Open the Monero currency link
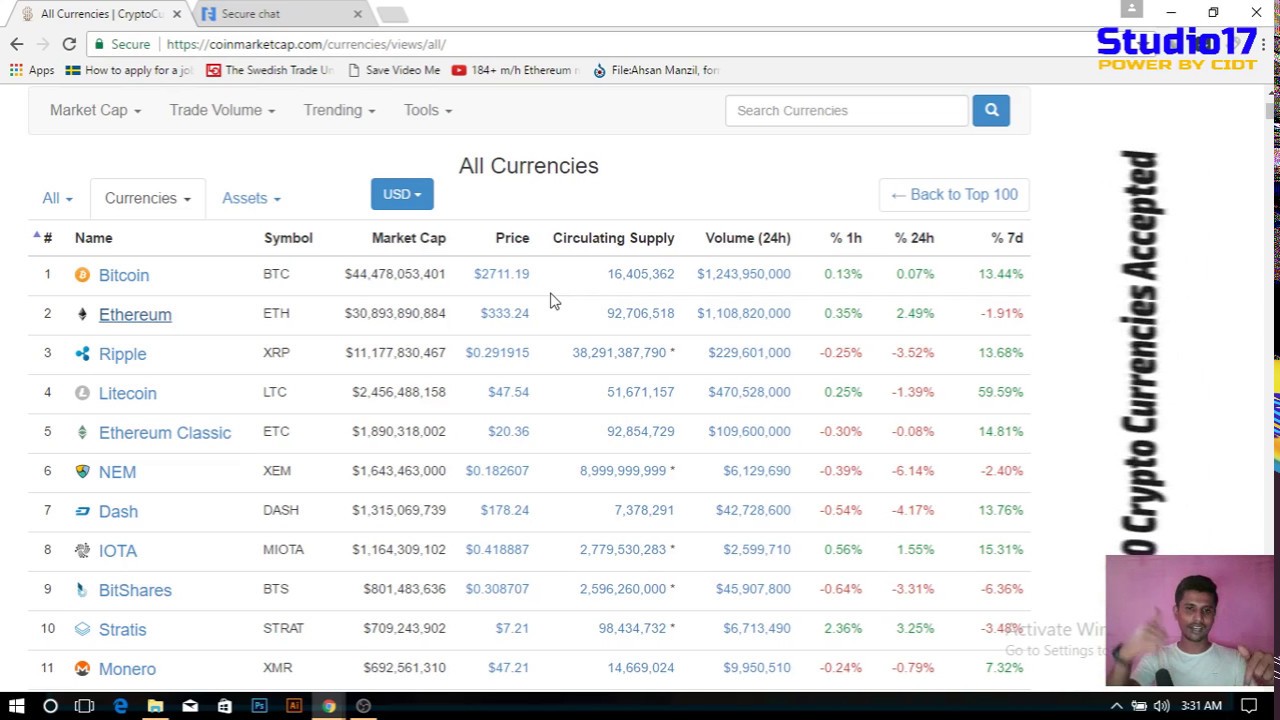 (x=127, y=668)
